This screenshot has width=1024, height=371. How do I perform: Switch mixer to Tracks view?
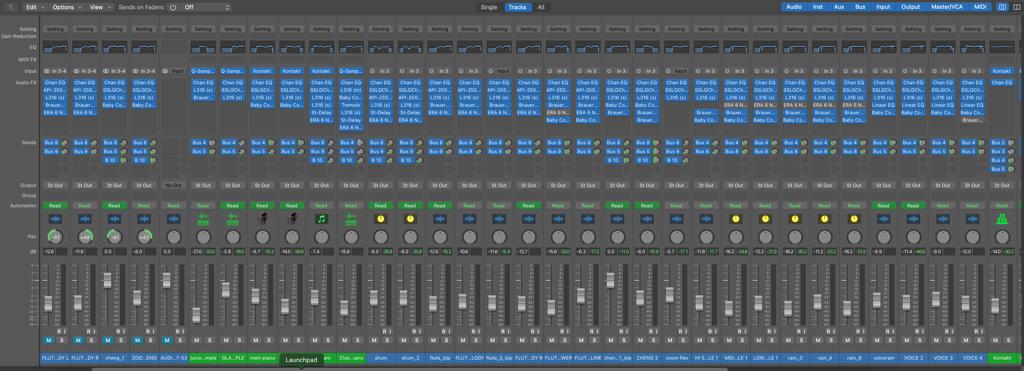pos(517,7)
